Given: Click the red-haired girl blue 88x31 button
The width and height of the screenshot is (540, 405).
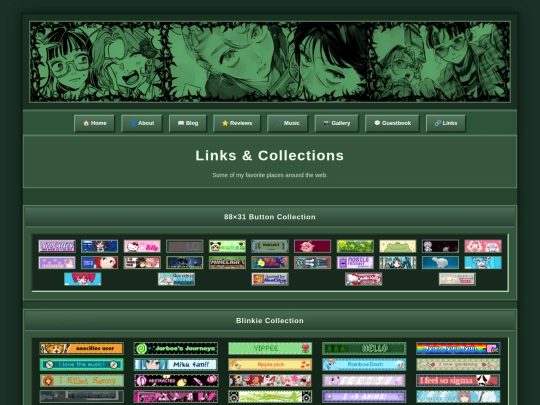Looking at the screenshot, I should [100, 262].
